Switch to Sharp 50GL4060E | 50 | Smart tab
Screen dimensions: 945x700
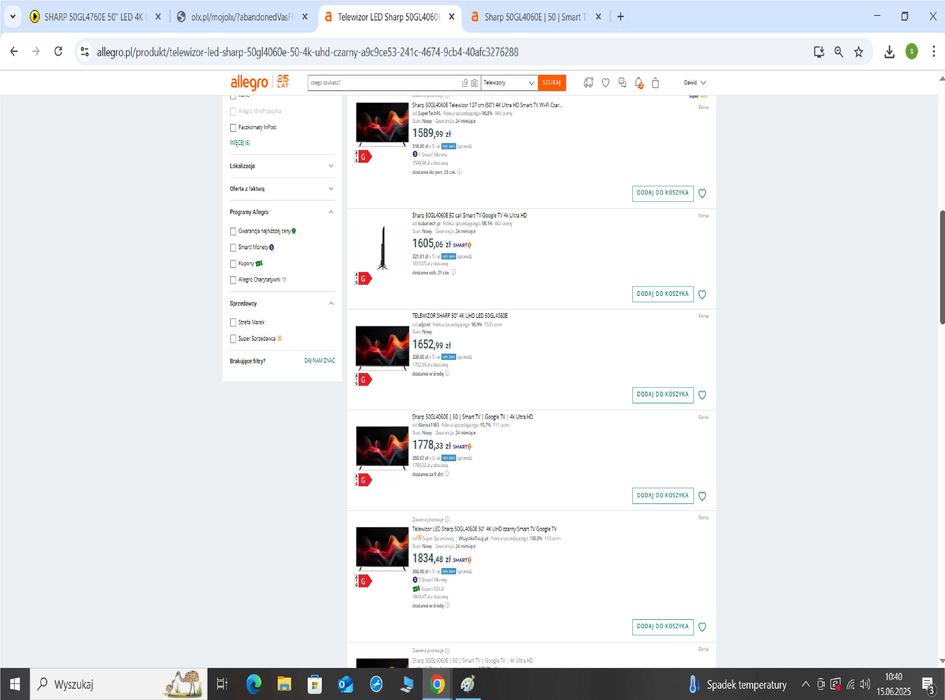point(535,17)
